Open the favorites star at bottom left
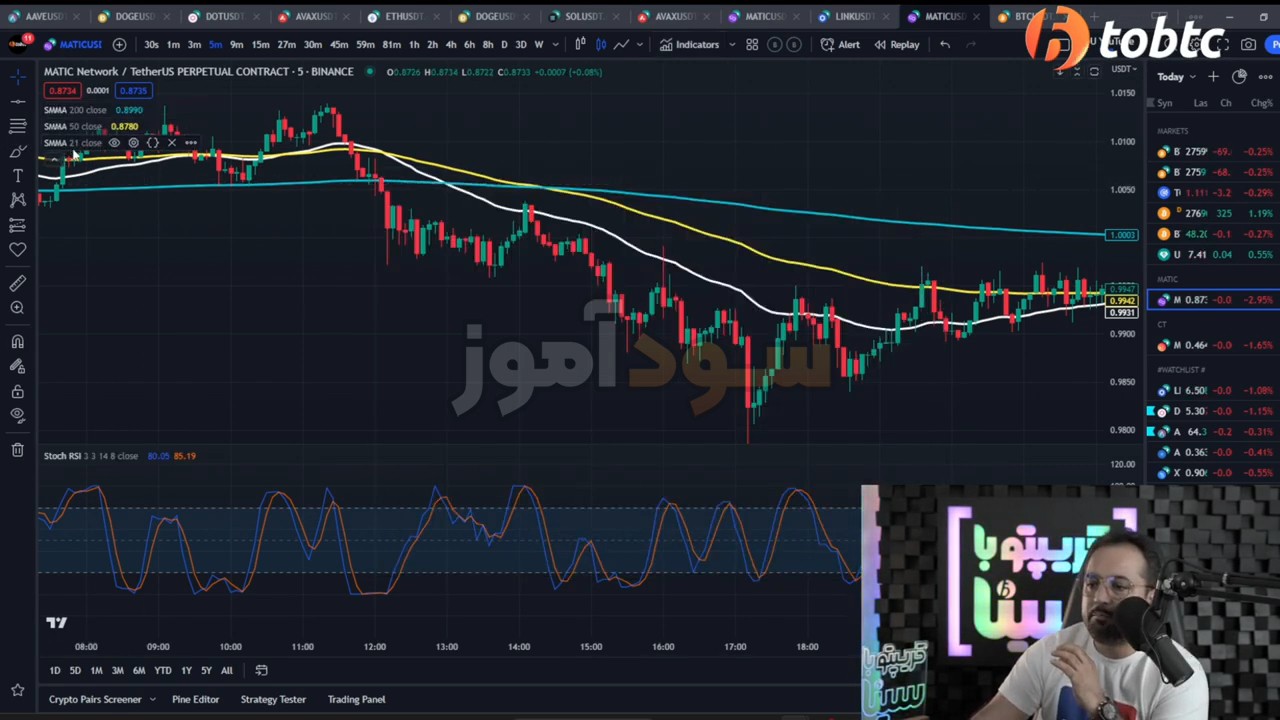Image resolution: width=1280 pixels, height=720 pixels. click(x=18, y=690)
